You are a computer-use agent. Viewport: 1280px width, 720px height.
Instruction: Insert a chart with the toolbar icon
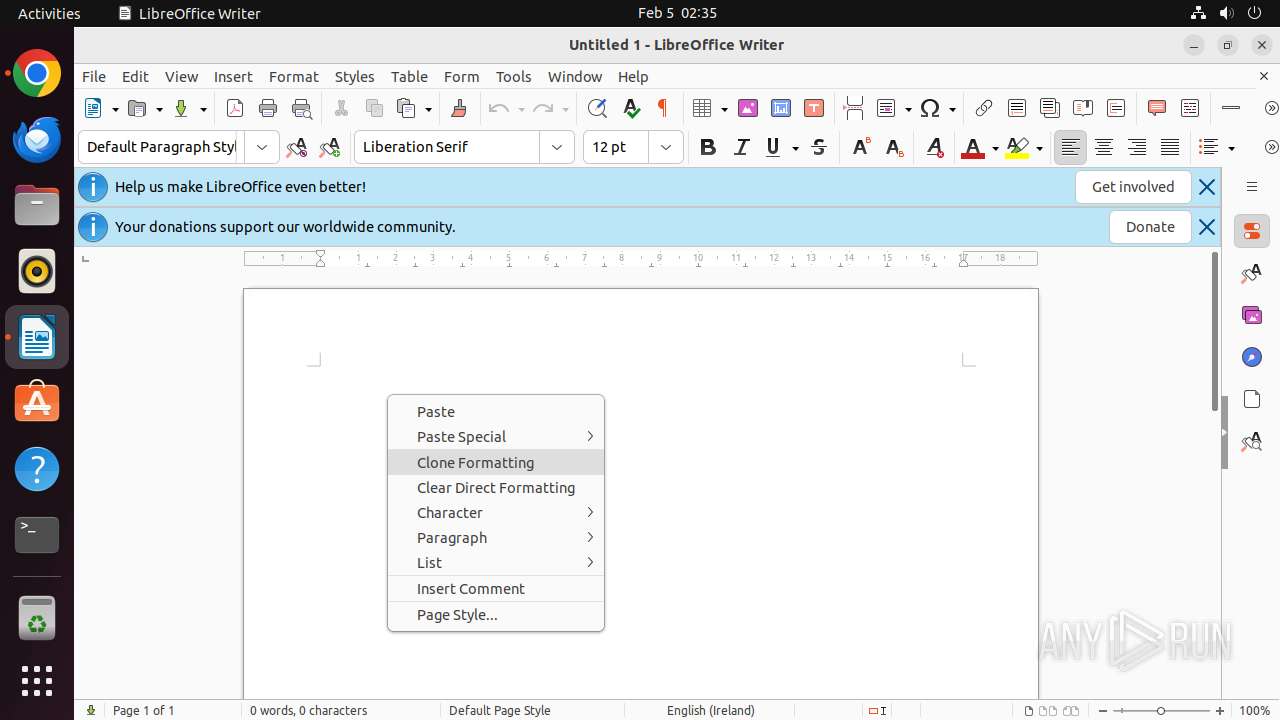click(781, 108)
